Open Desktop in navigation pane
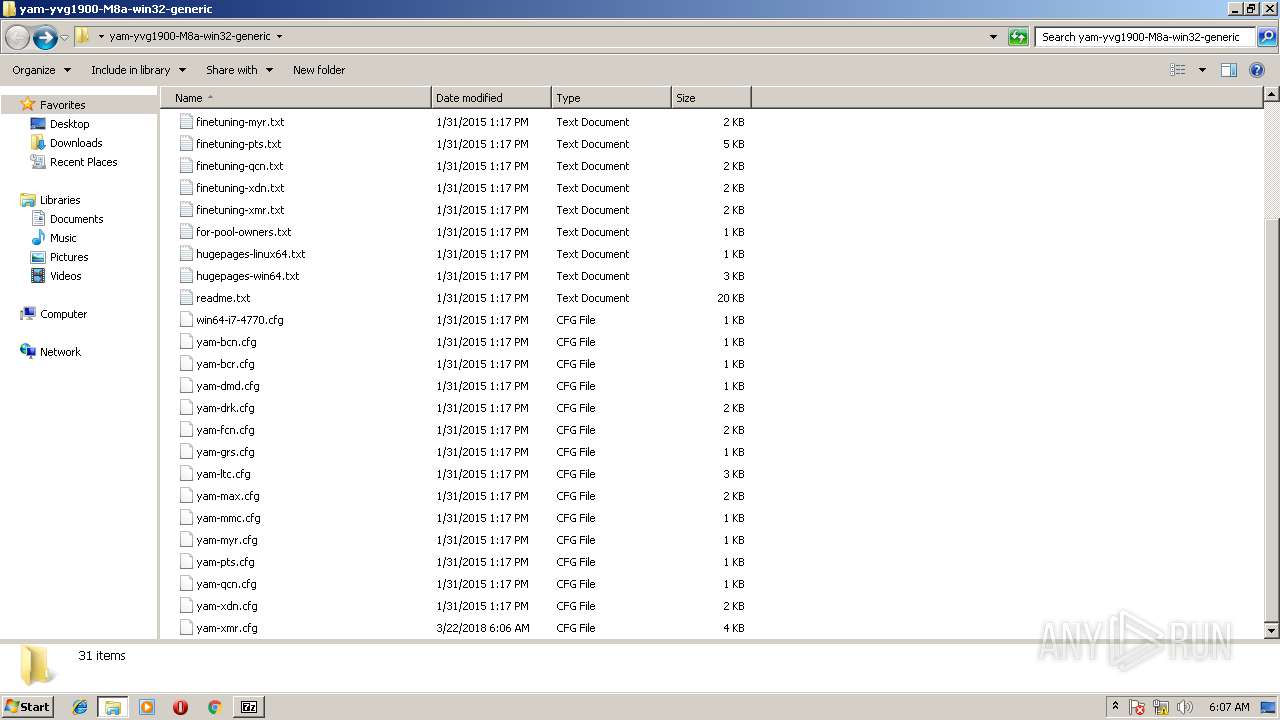The height and width of the screenshot is (720, 1280). coord(69,124)
